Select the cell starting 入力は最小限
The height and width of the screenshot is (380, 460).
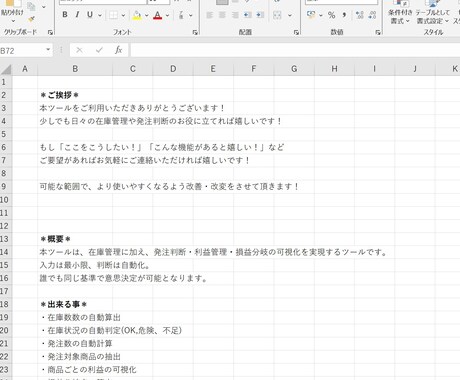click(75, 265)
